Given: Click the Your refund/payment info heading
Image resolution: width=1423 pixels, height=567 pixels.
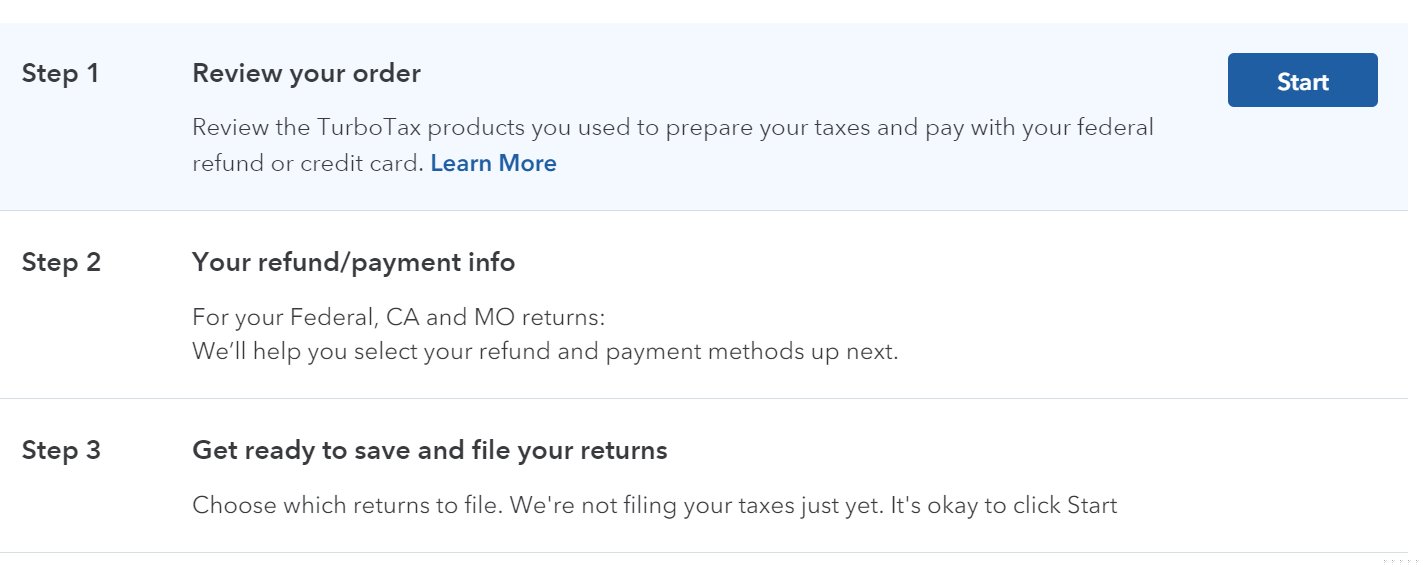Looking at the screenshot, I should pos(353,263).
